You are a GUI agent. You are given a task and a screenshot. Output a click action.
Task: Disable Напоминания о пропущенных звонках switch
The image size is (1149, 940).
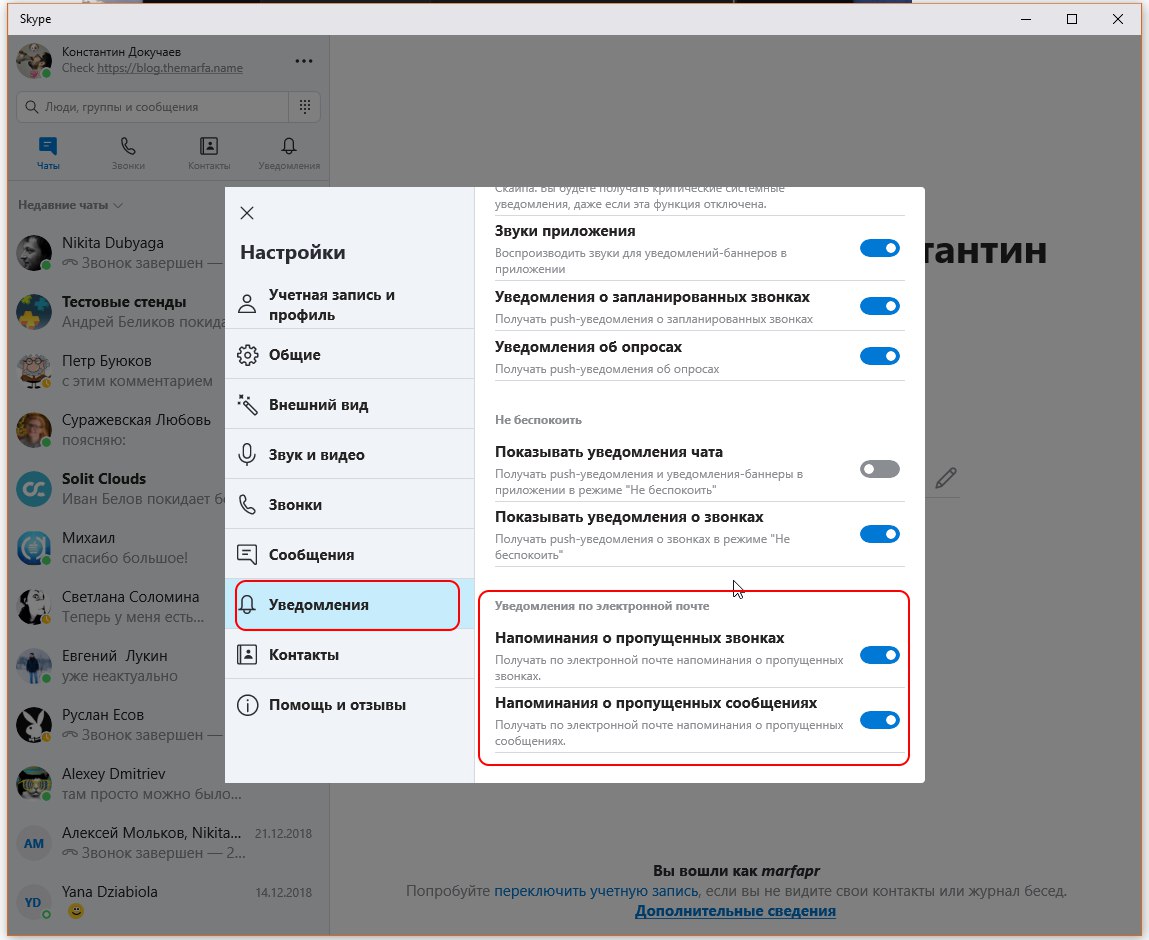tap(879, 655)
